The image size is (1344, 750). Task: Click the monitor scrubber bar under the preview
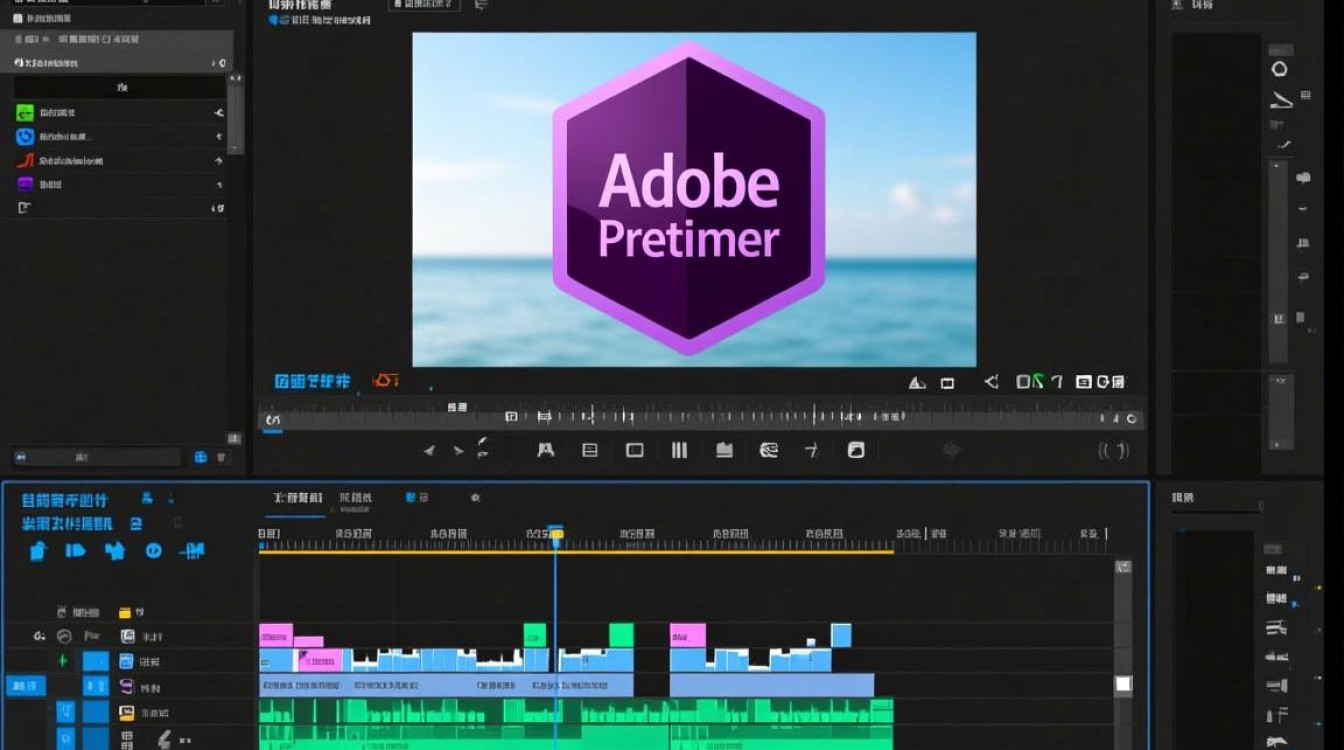[700, 418]
